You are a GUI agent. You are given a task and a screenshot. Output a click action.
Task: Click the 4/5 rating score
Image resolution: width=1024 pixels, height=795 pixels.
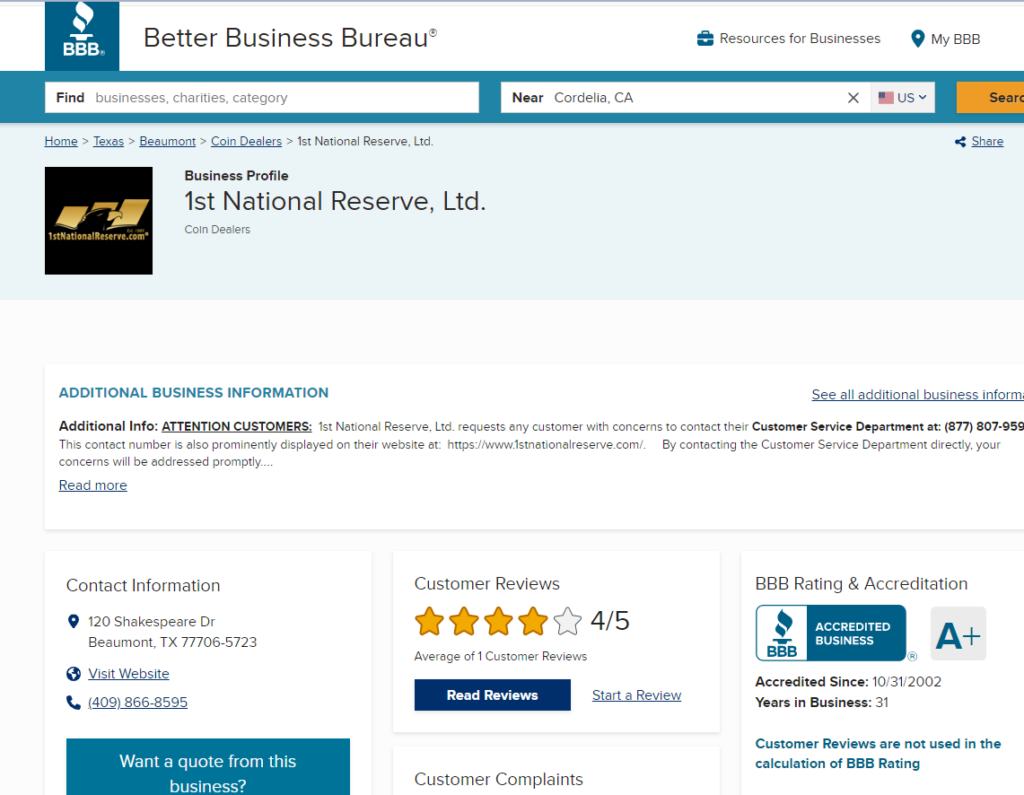tap(610, 621)
